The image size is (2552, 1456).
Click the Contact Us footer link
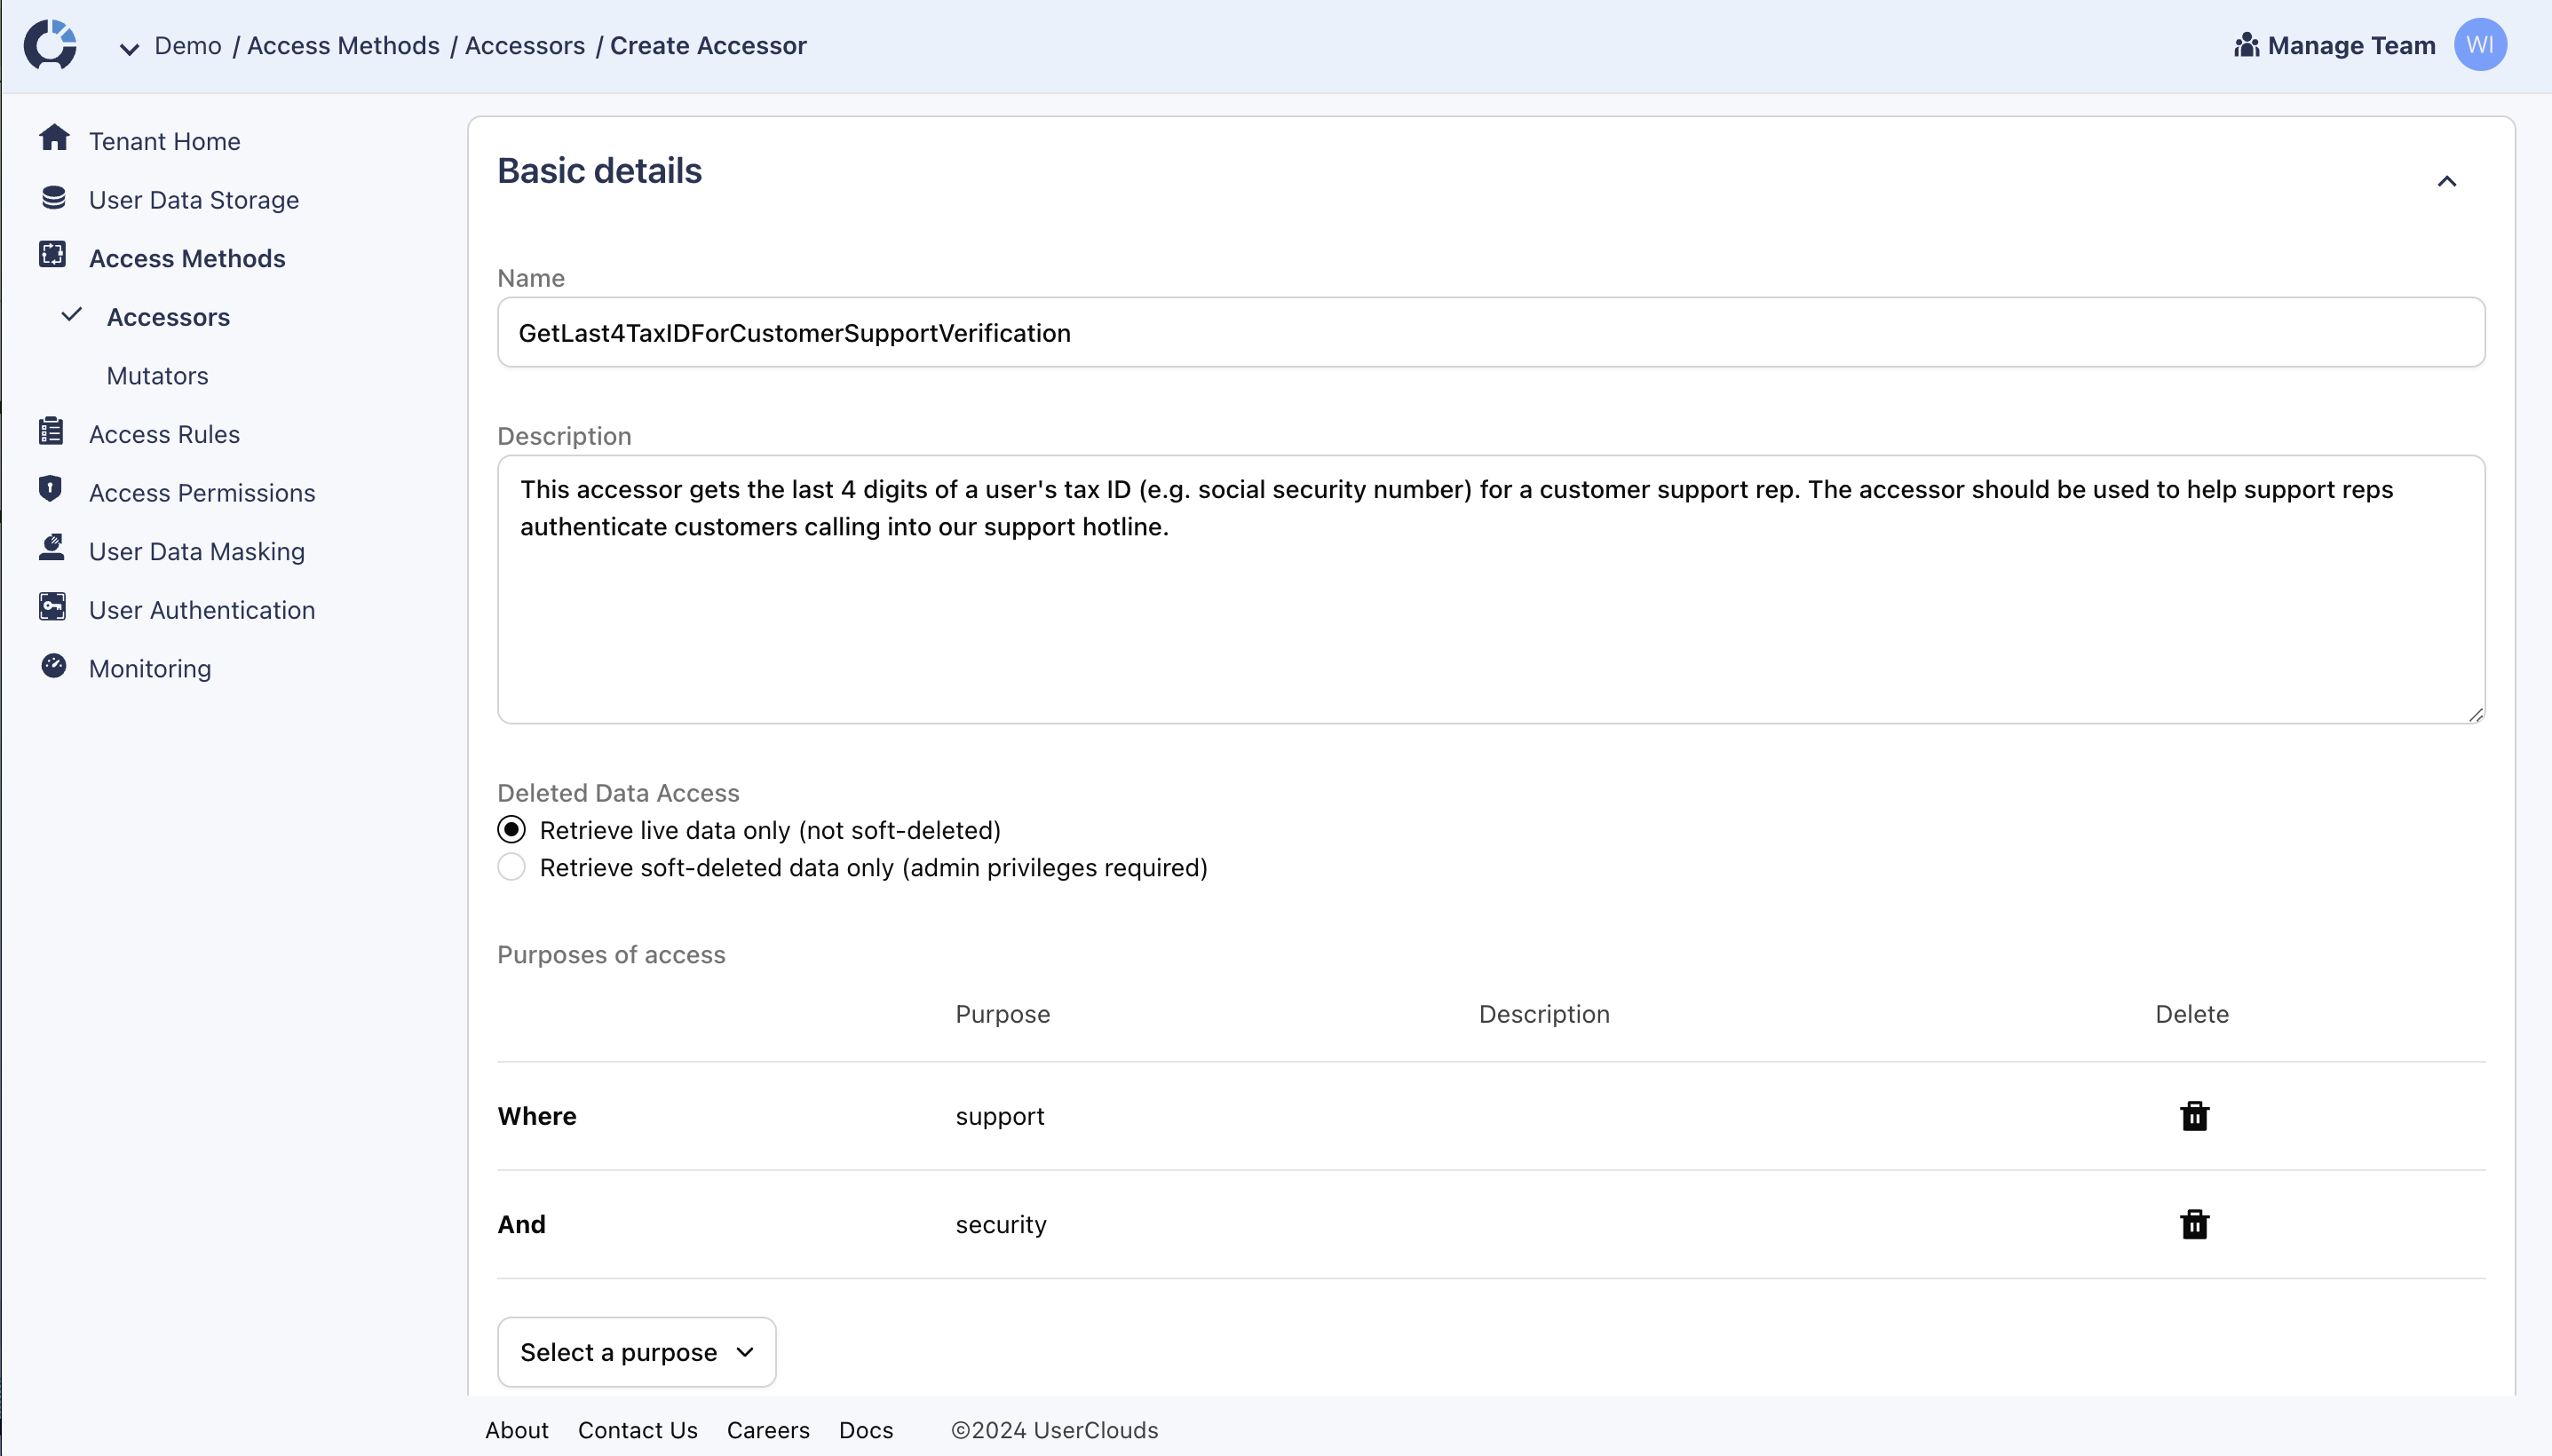coord(637,1429)
